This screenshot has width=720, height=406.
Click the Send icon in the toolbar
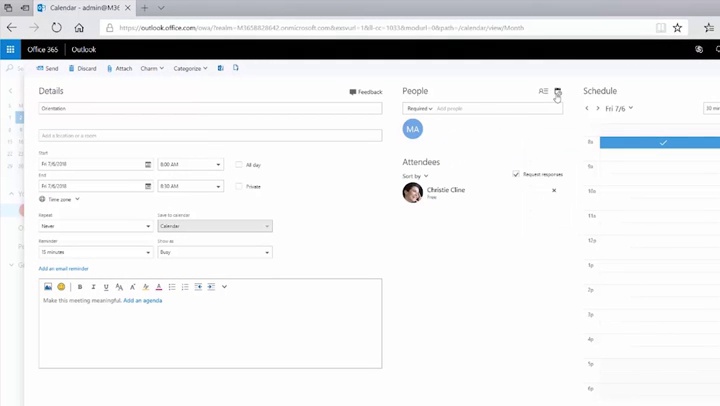click(40, 68)
